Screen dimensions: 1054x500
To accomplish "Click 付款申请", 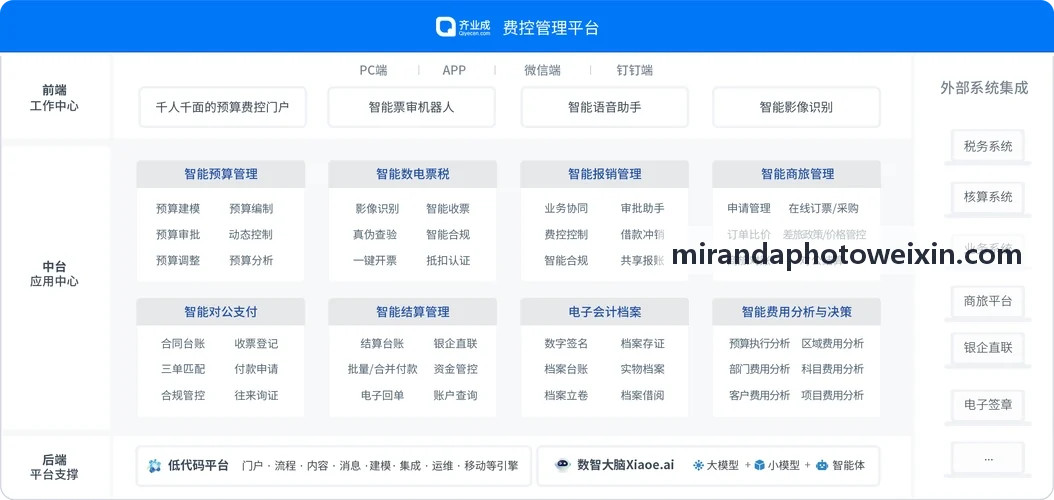I will tap(256, 370).
